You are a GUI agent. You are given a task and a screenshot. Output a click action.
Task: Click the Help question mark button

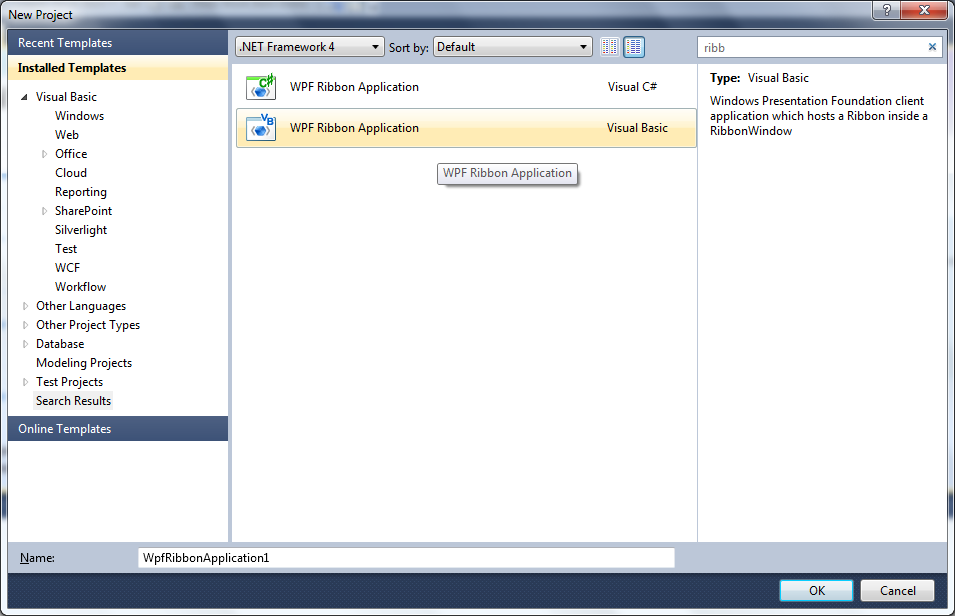[x=886, y=10]
